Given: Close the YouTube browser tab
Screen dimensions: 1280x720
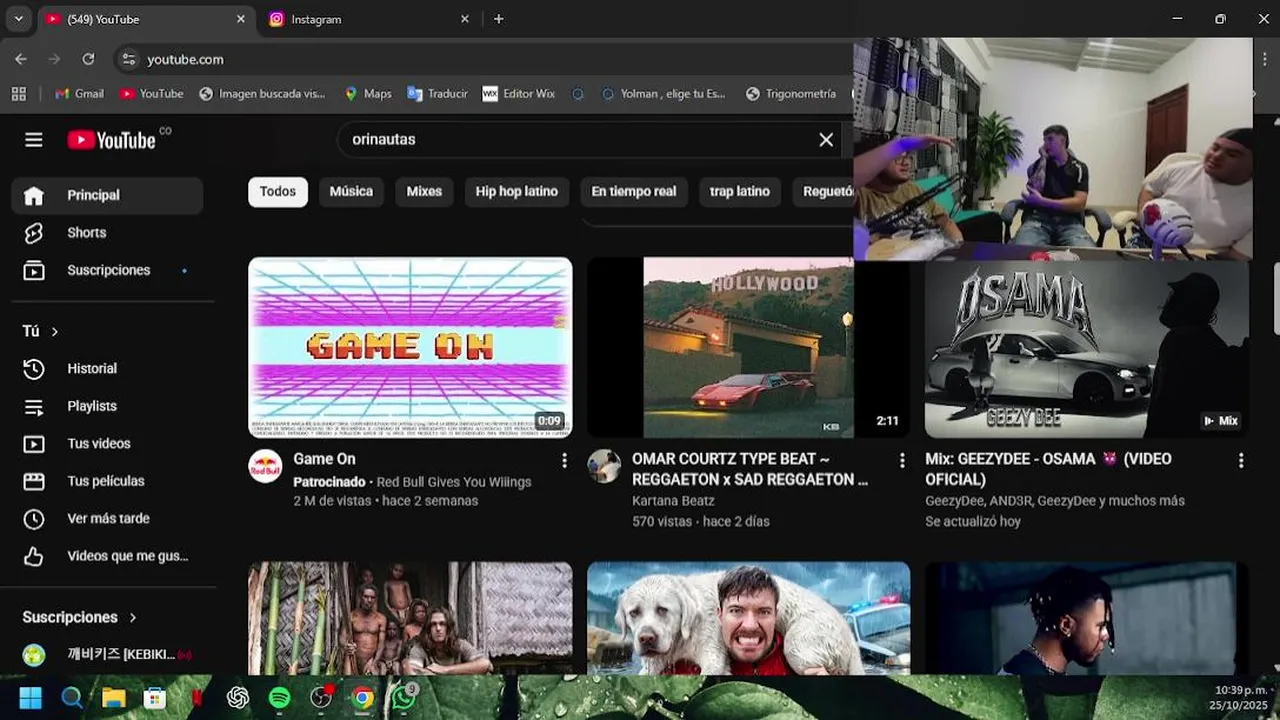Looking at the screenshot, I should point(241,19).
